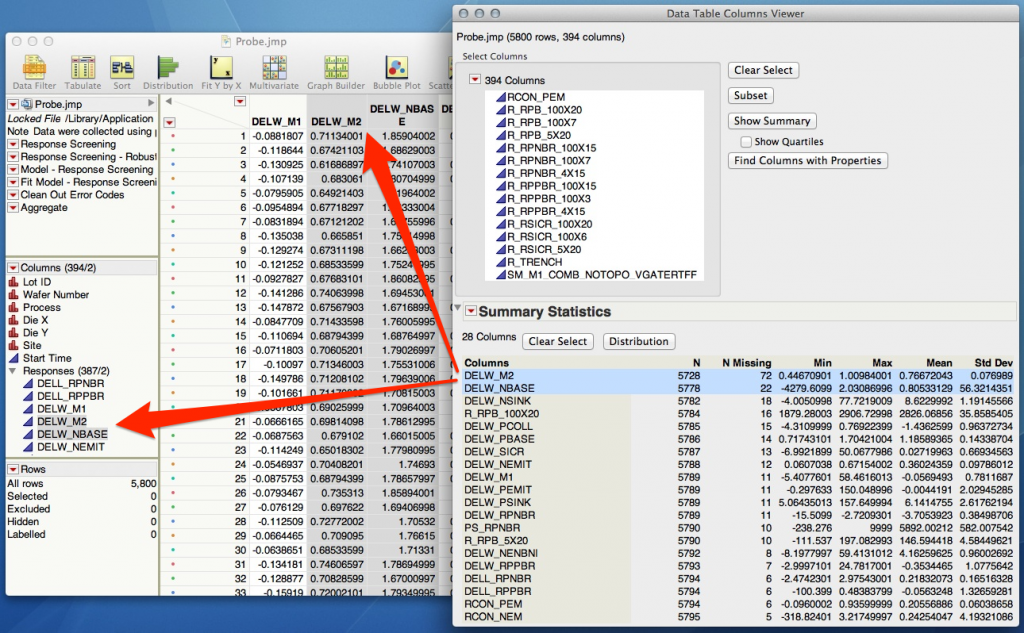
Task: Open Rows panel red triangle menu
Action: (12, 470)
